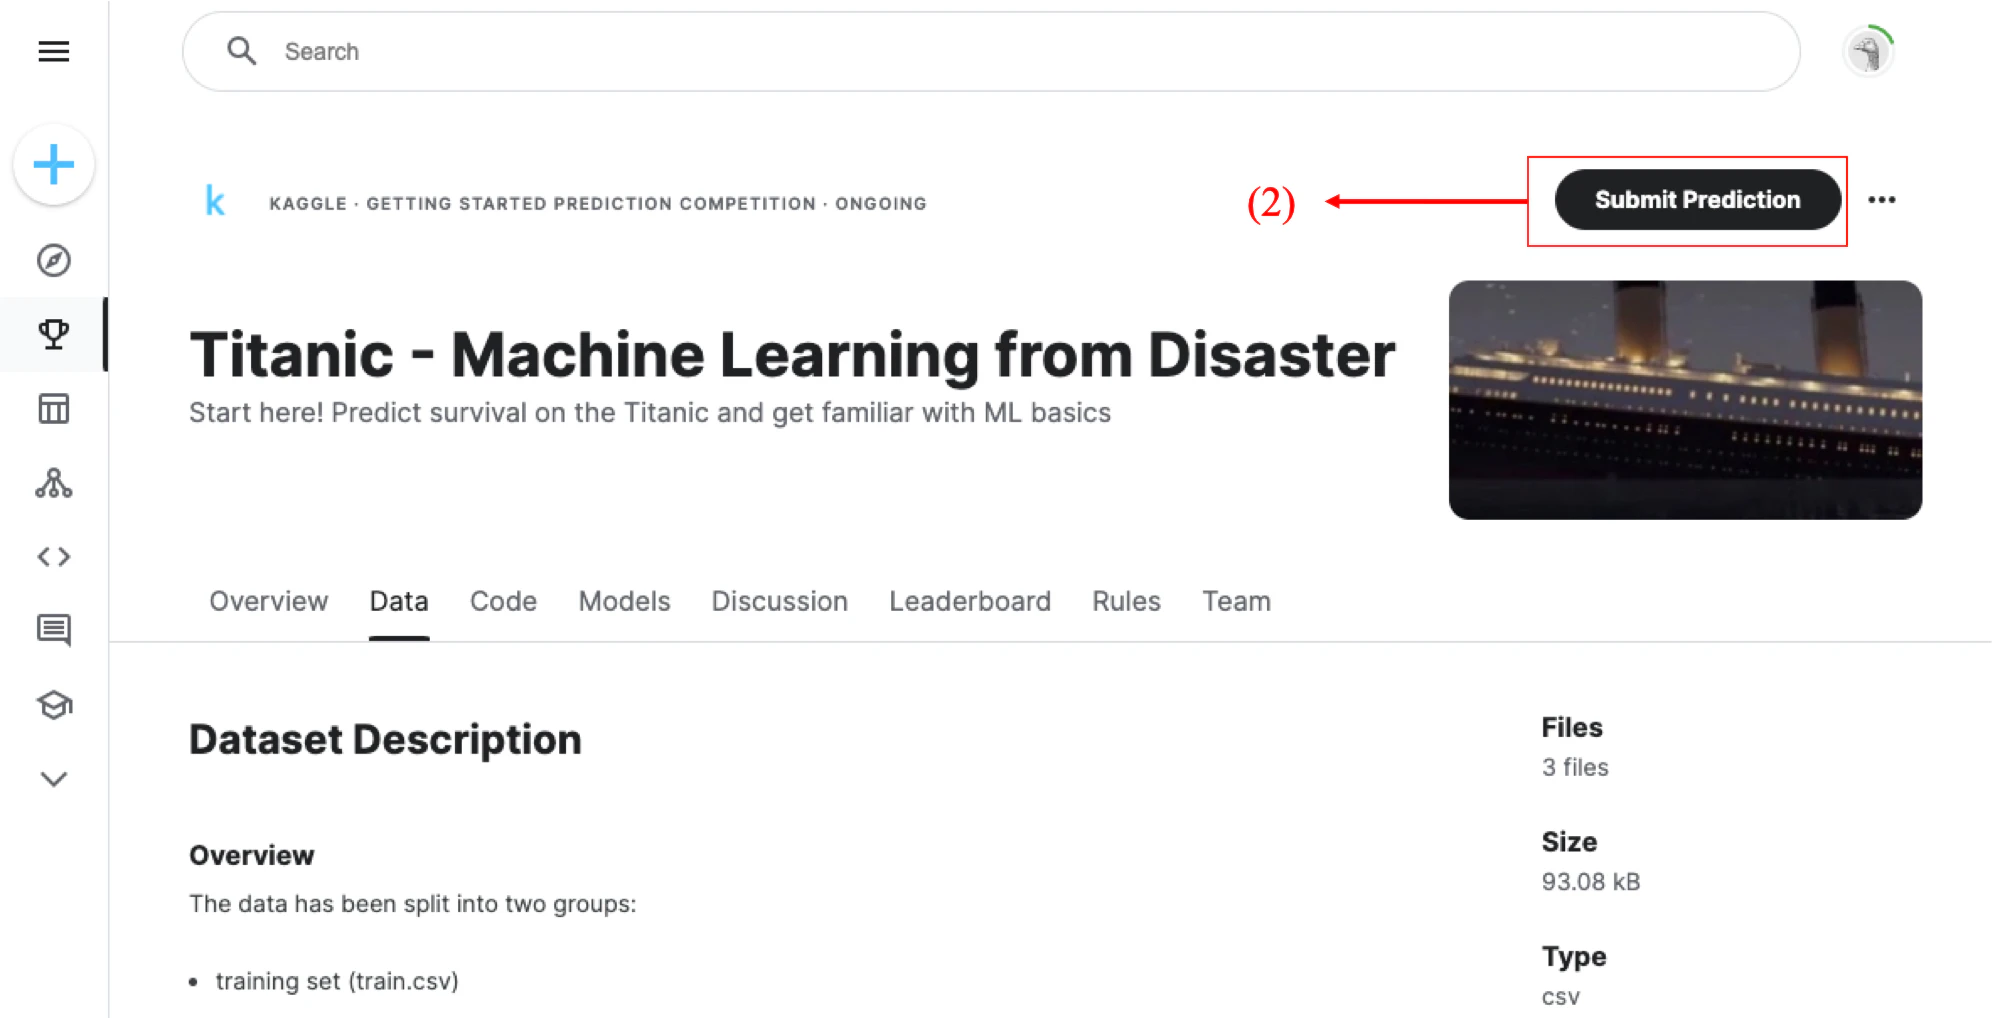
Task: Open the hamburger navigation menu
Action: (x=54, y=51)
